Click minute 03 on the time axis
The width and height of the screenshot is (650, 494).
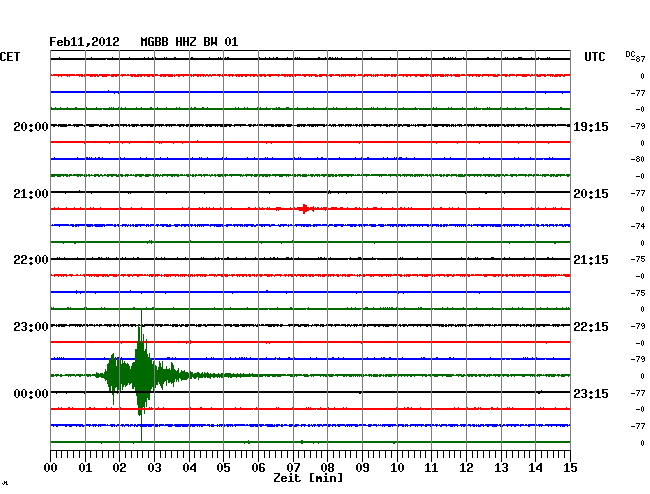[154, 468]
